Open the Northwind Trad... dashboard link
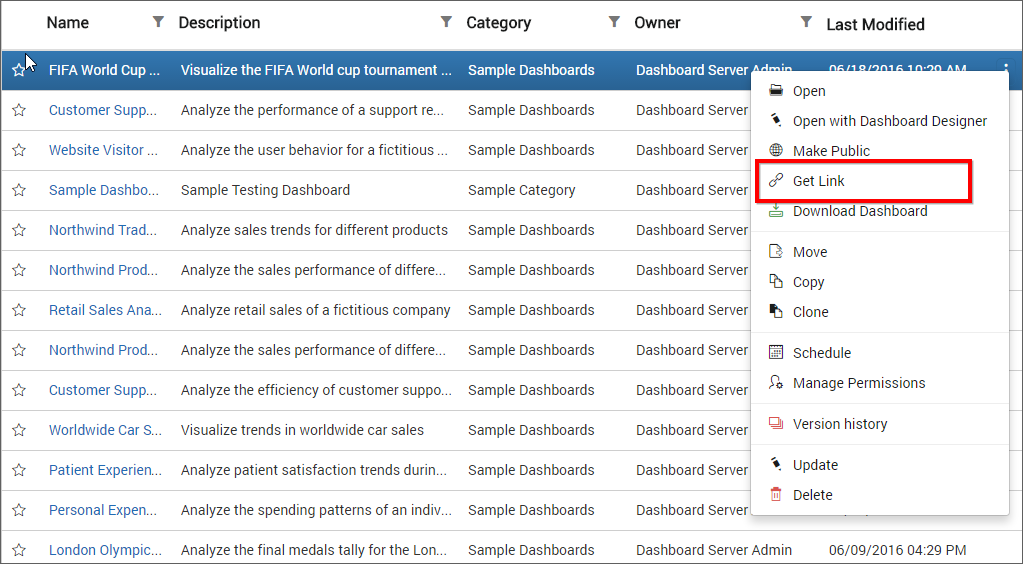This screenshot has height=564, width=1023. 103,230
